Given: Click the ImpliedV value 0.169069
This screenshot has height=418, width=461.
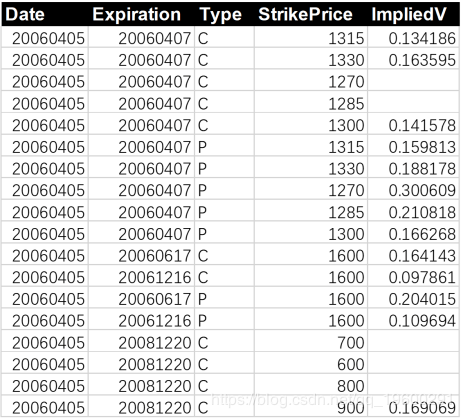Looking at the screenshot, I should [x=422, y=408].
